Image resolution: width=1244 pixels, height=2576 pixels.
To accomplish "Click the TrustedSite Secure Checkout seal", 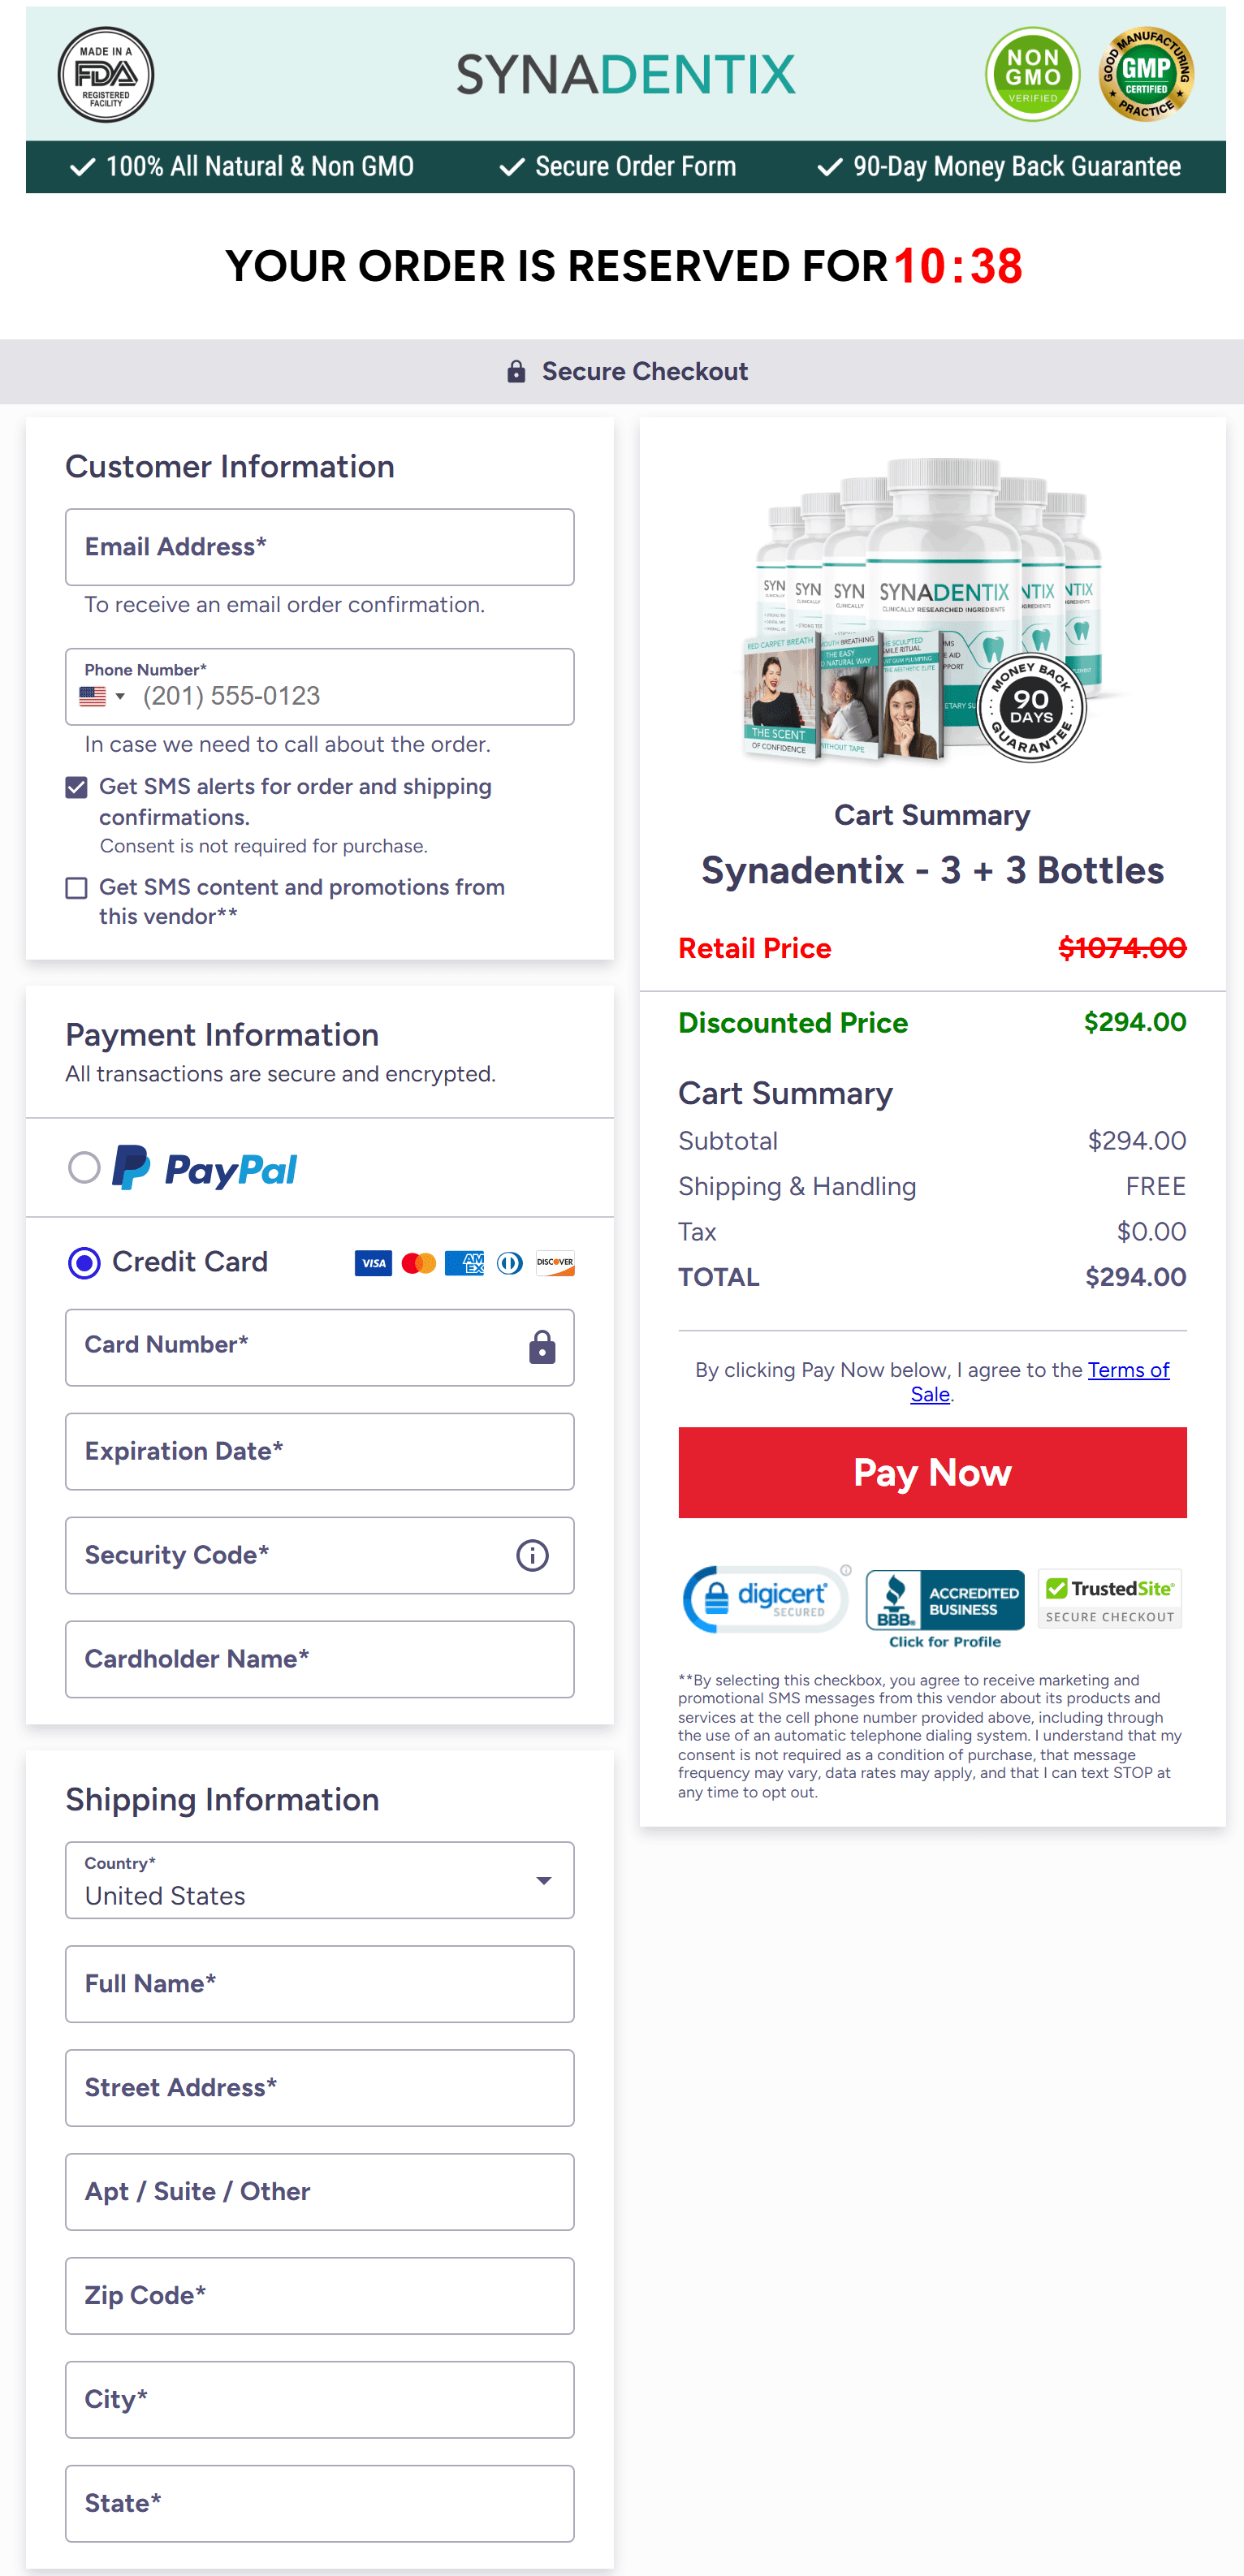I will point(1108,1598).
